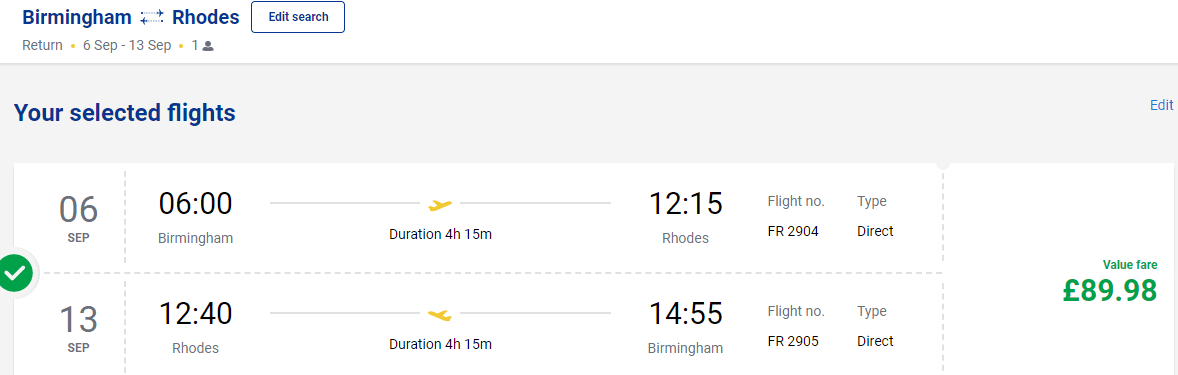This screenshot has height=375, width=1178.
Task: Click the Value fare label
Action: (1130, 265)
